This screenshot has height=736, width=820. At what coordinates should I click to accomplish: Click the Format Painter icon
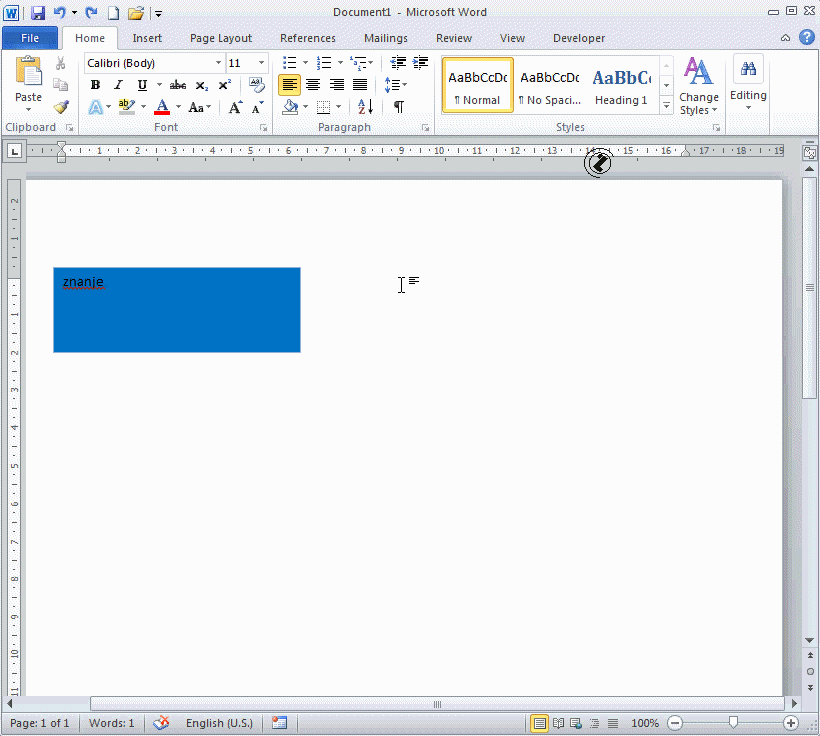point(61,107)
